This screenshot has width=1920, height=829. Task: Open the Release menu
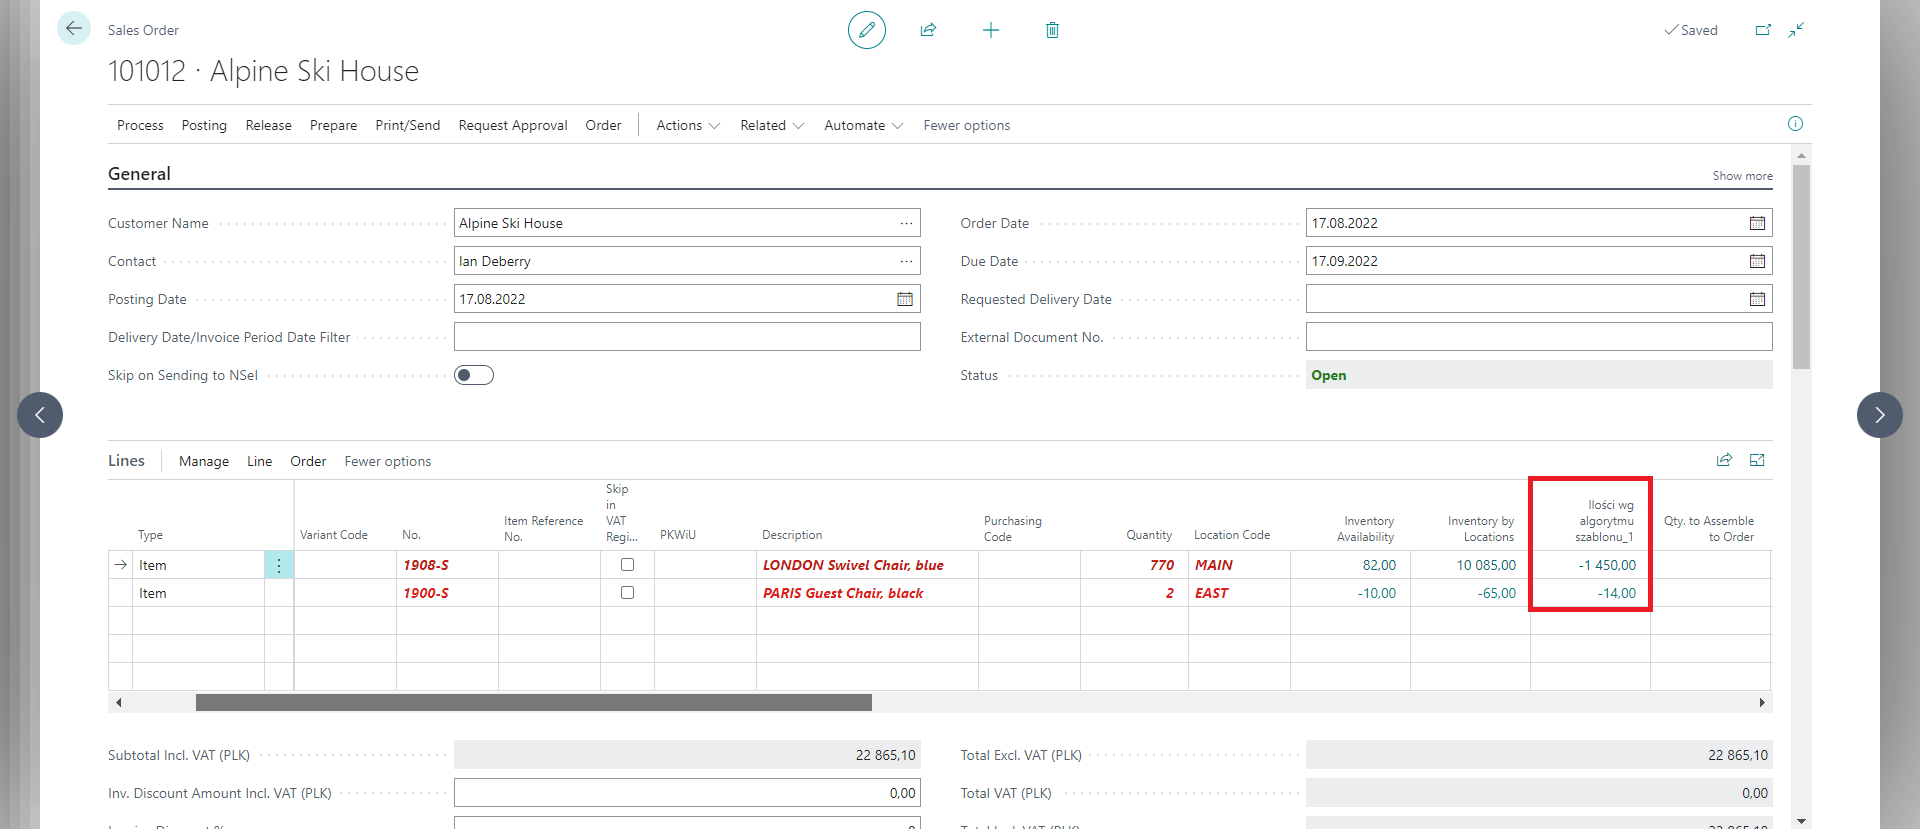[268, 125]
